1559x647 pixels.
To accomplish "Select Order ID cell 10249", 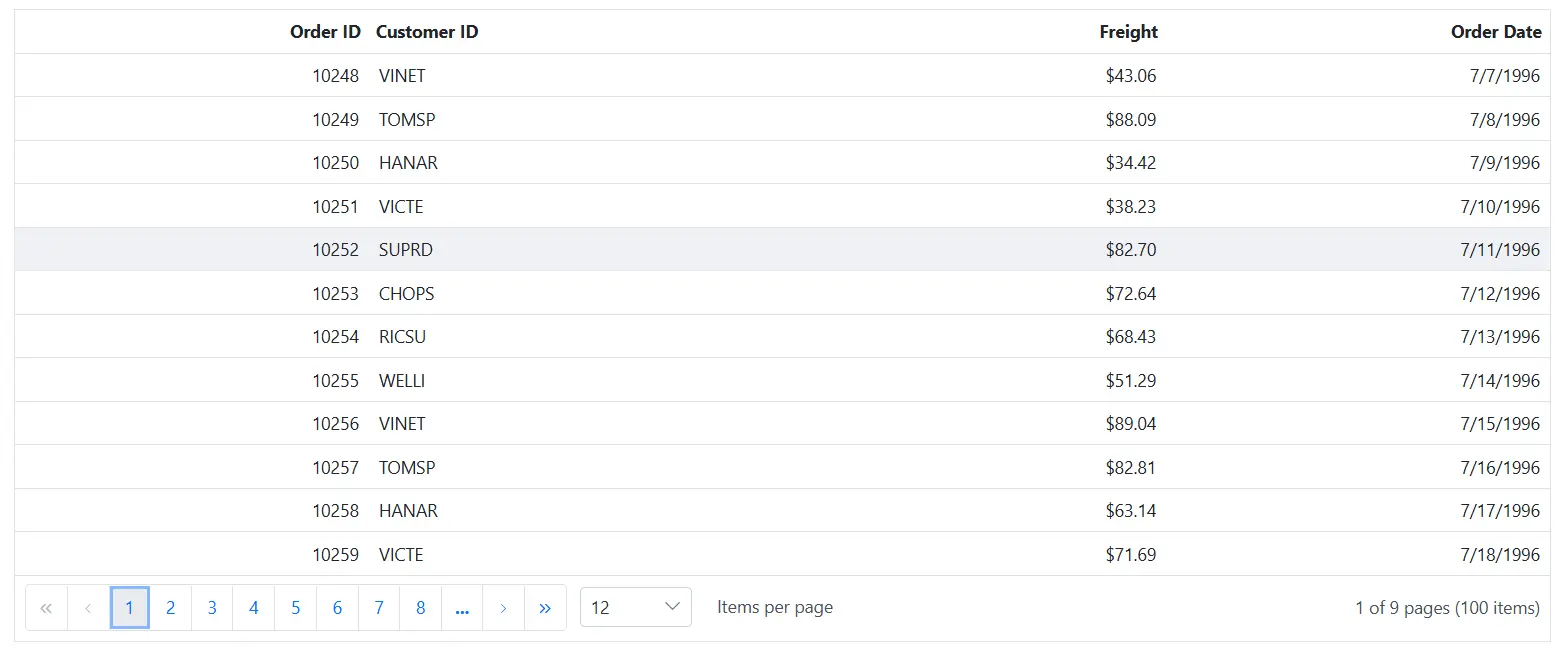I will click(x=335, y=120).
